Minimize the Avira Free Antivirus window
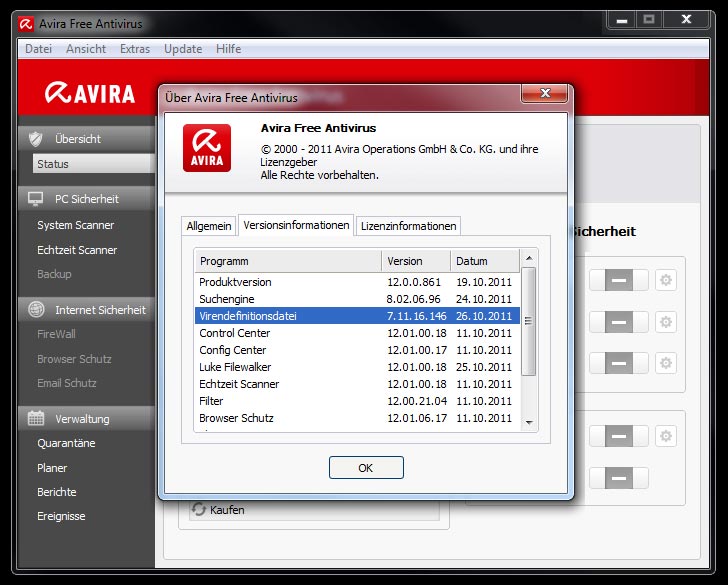 click(622, 20)
